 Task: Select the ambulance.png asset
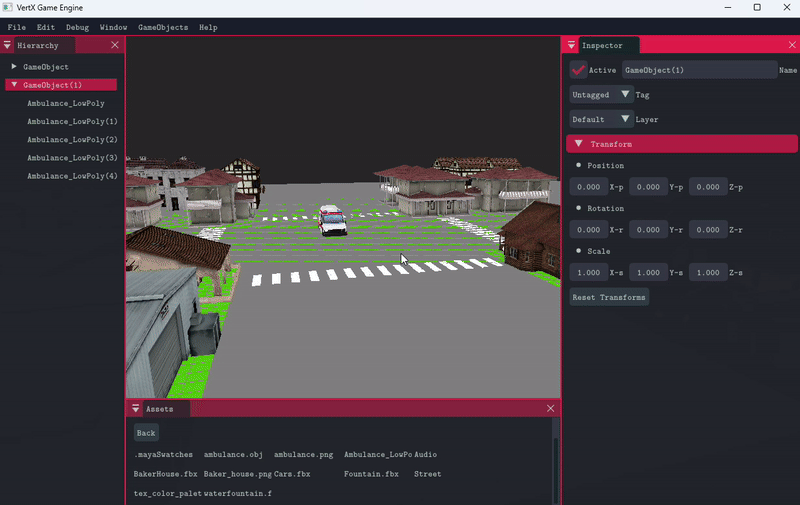pos(303,454)
